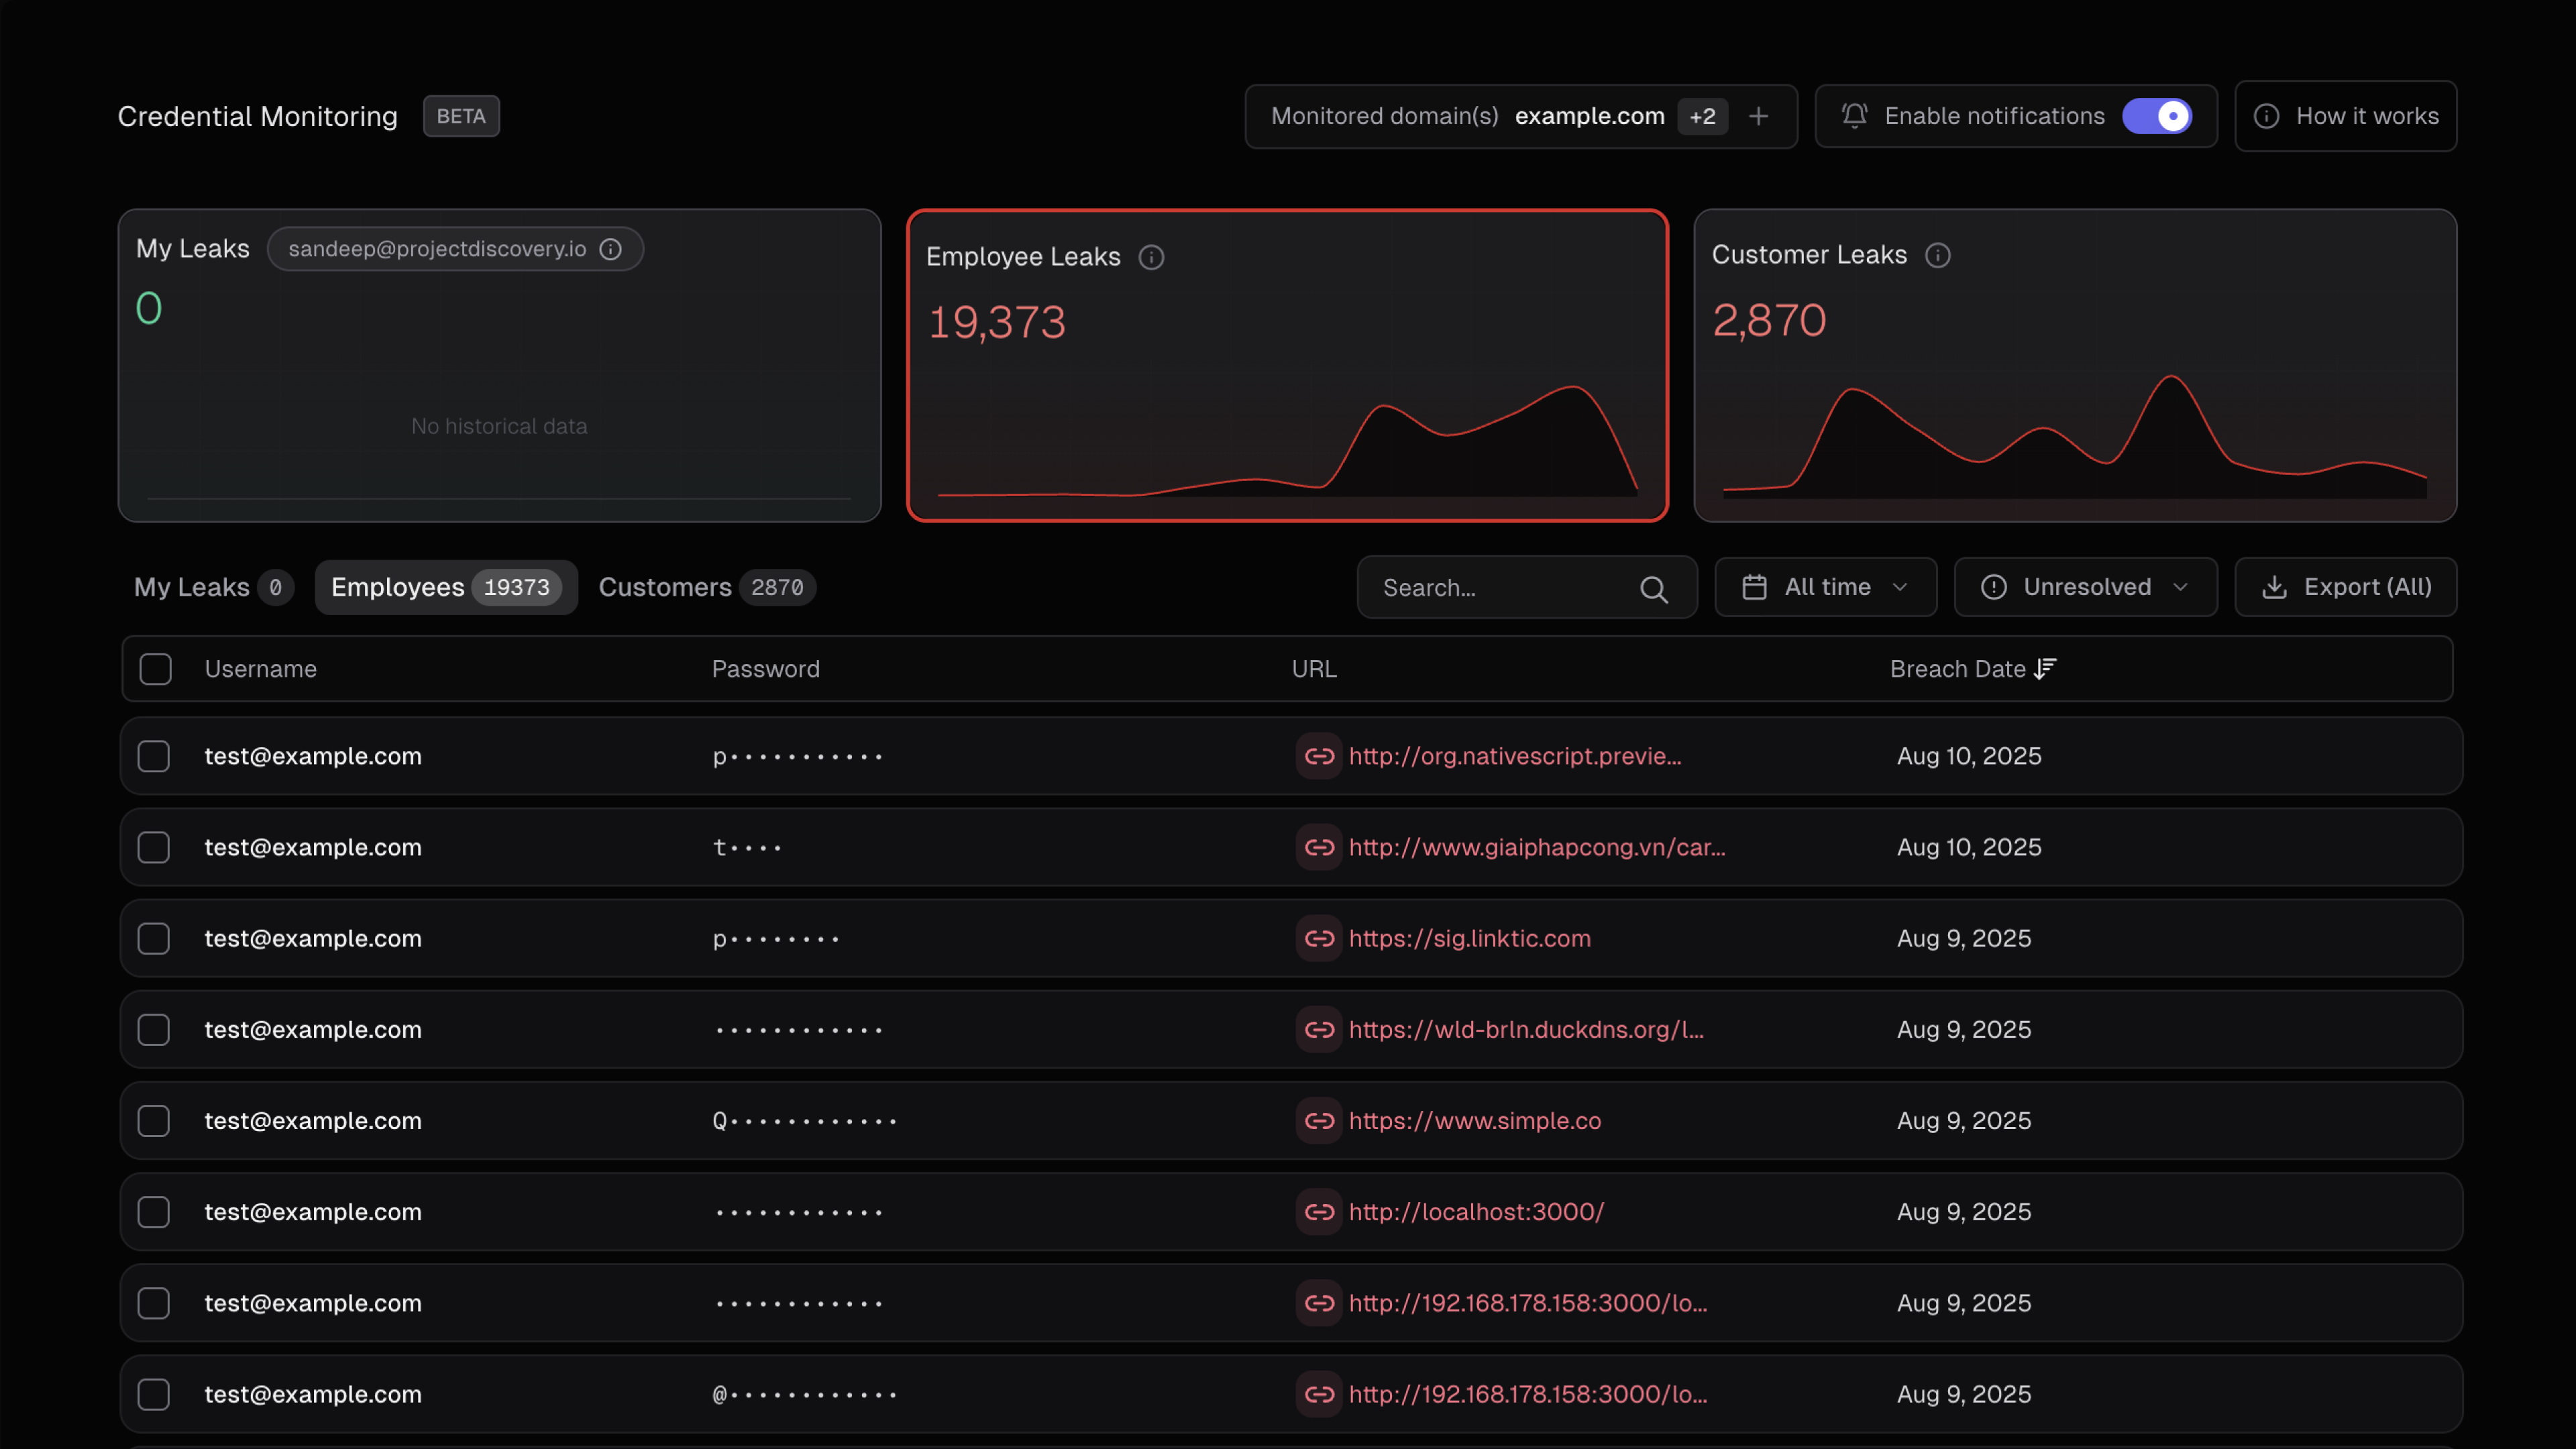Viewport: 2576px width, 1449px height.
Task: Click the notification bell icon
Action: (x=1854, y=115)
